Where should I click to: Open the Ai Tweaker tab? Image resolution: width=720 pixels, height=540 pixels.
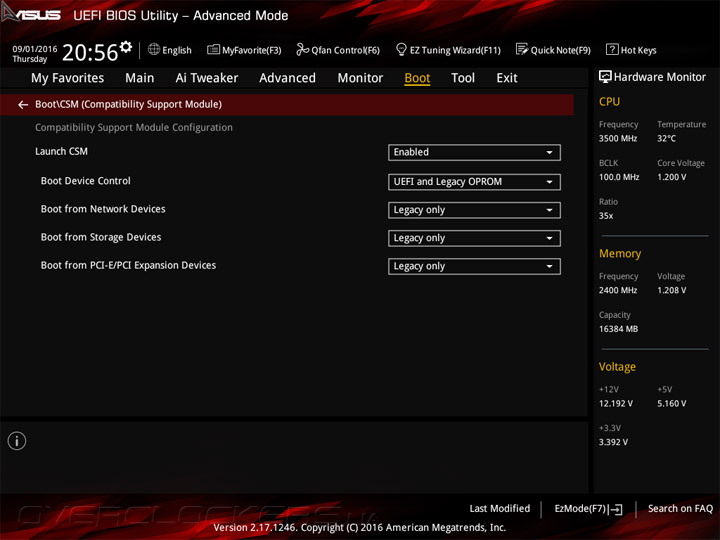pyautogui.click(x=207, y=78)
